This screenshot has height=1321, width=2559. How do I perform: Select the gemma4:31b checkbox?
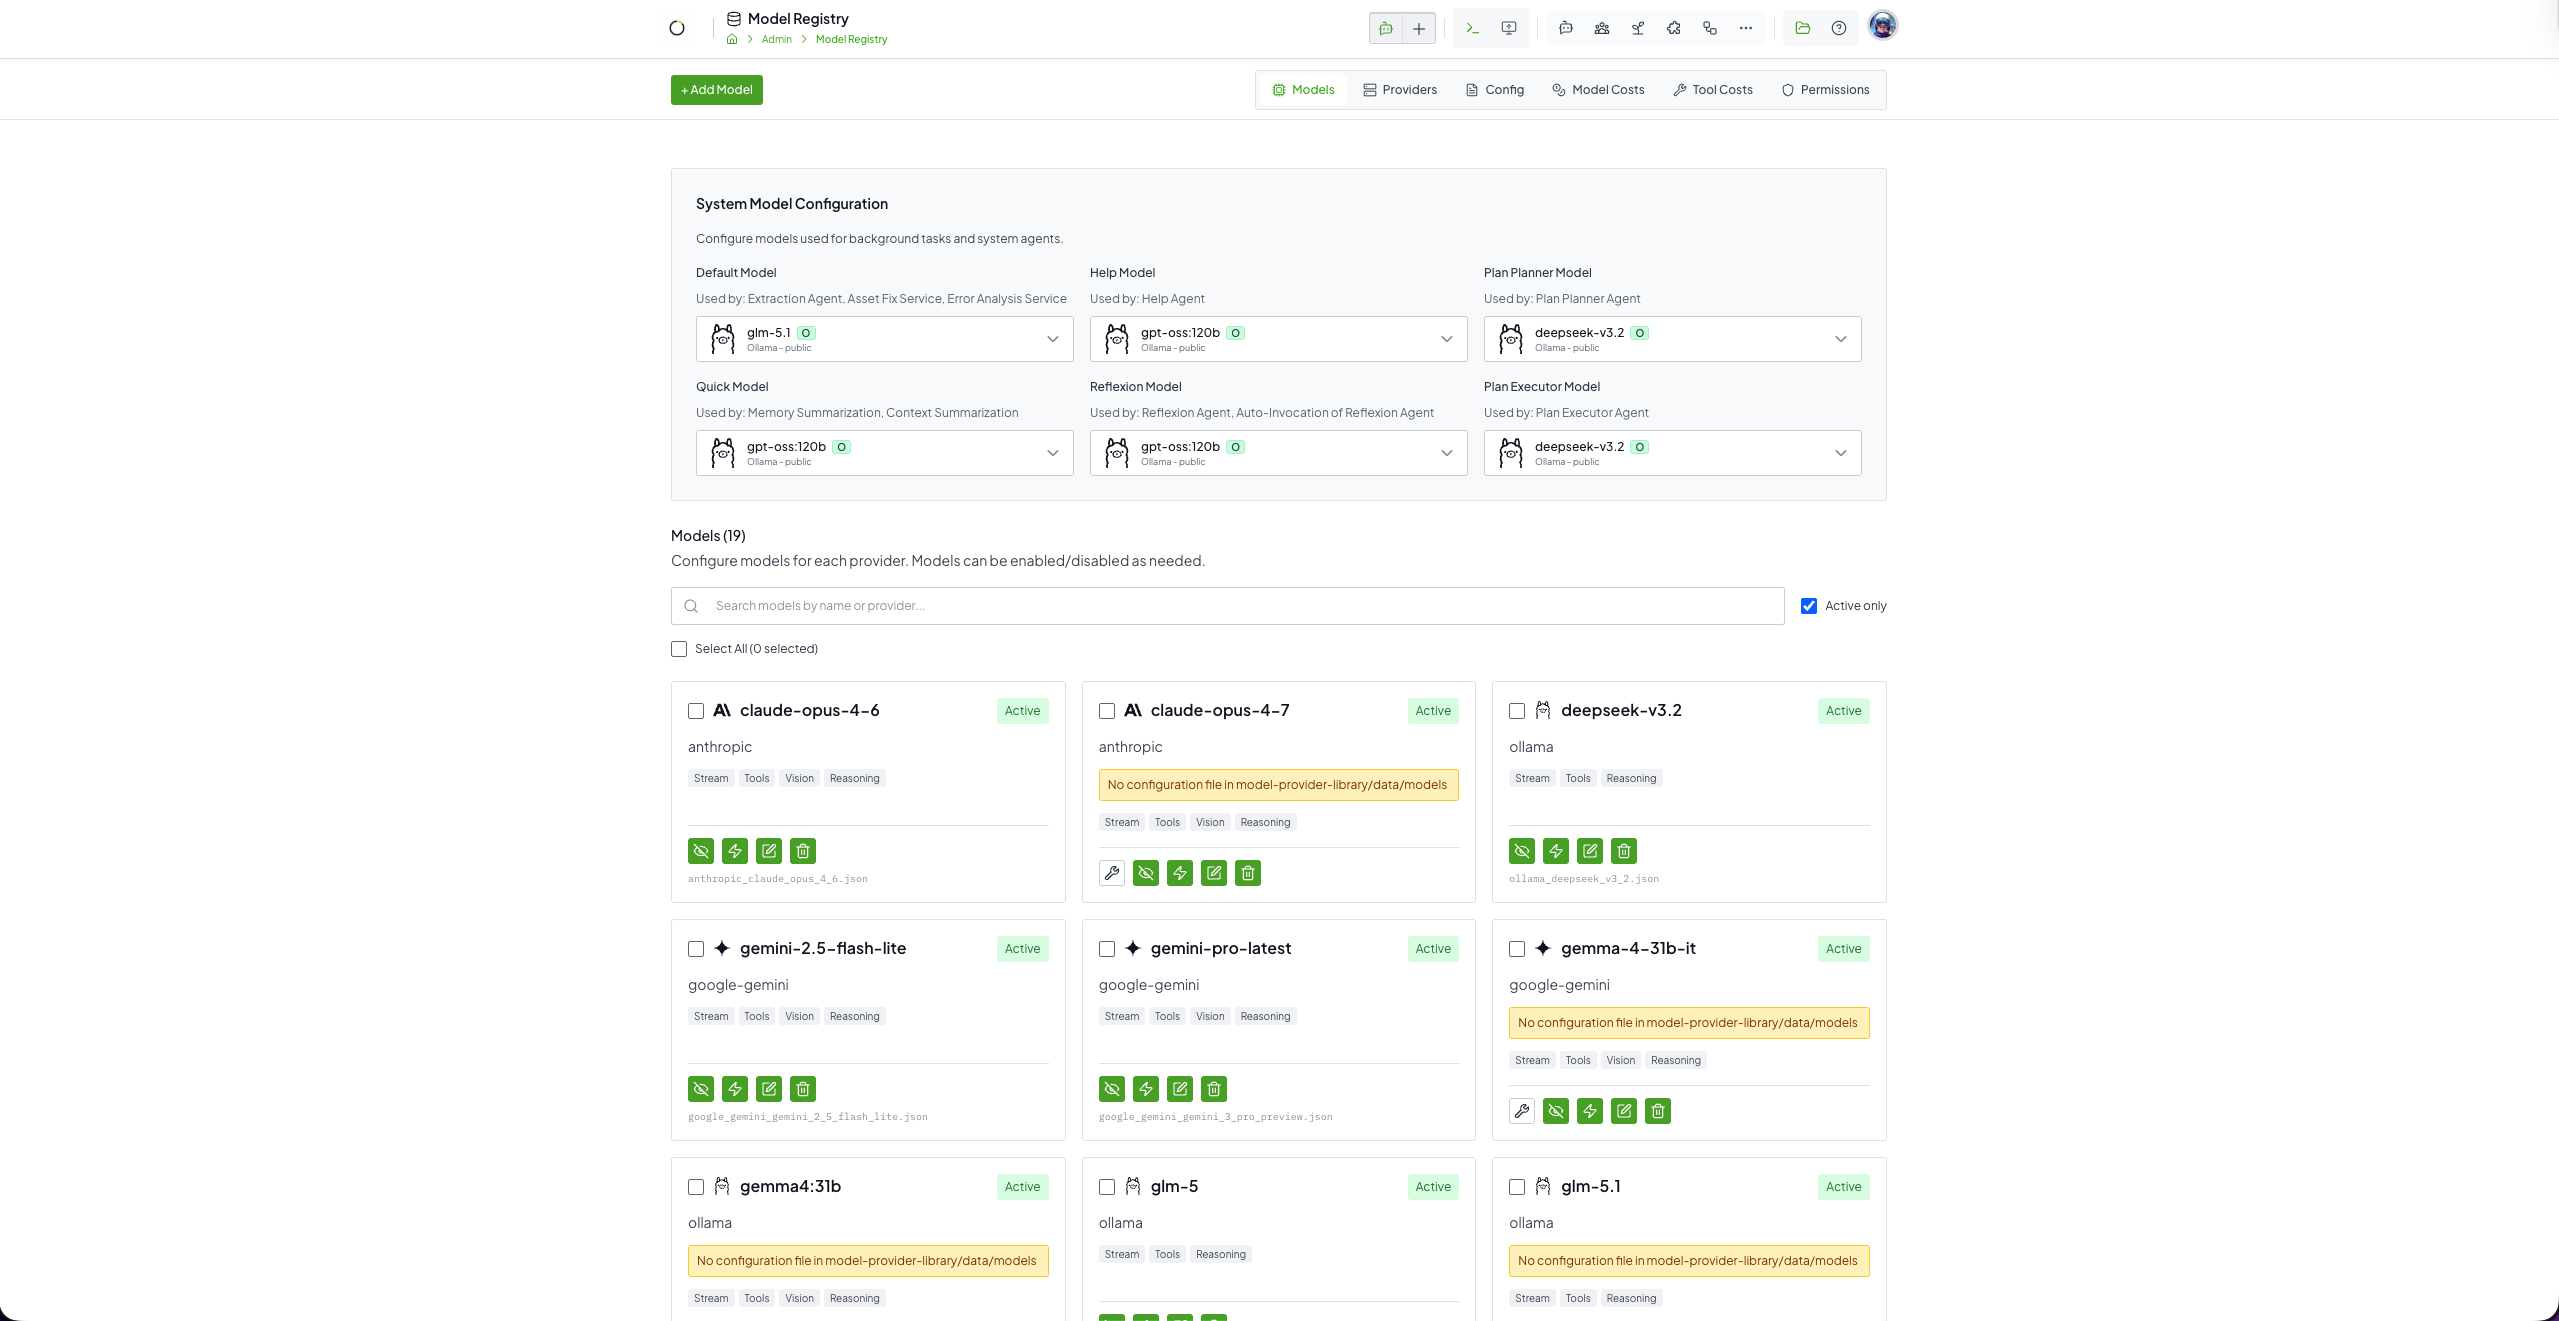(x=696, y=1187)
